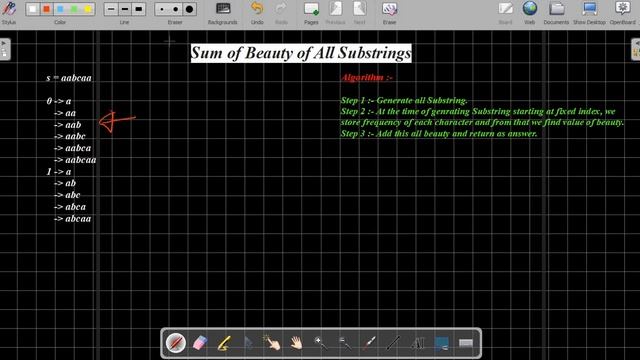
Task: Pick the white pen color
Action: (33, 9)
